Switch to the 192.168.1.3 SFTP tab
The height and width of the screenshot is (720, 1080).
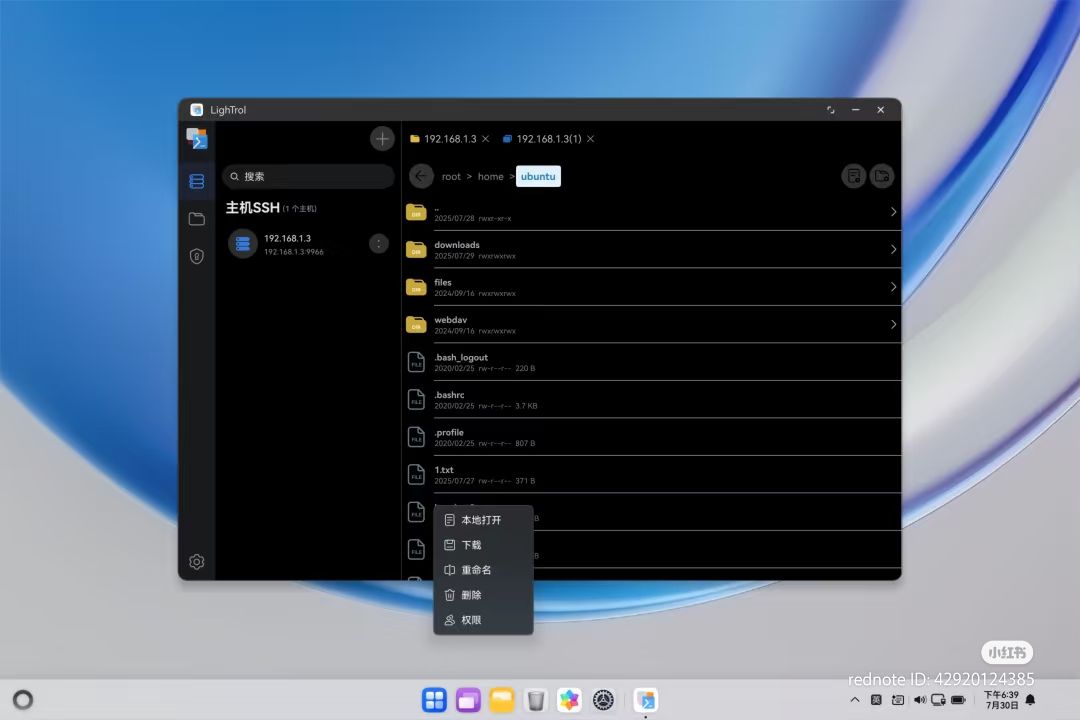pyautogui.click(x=443, y=139)
